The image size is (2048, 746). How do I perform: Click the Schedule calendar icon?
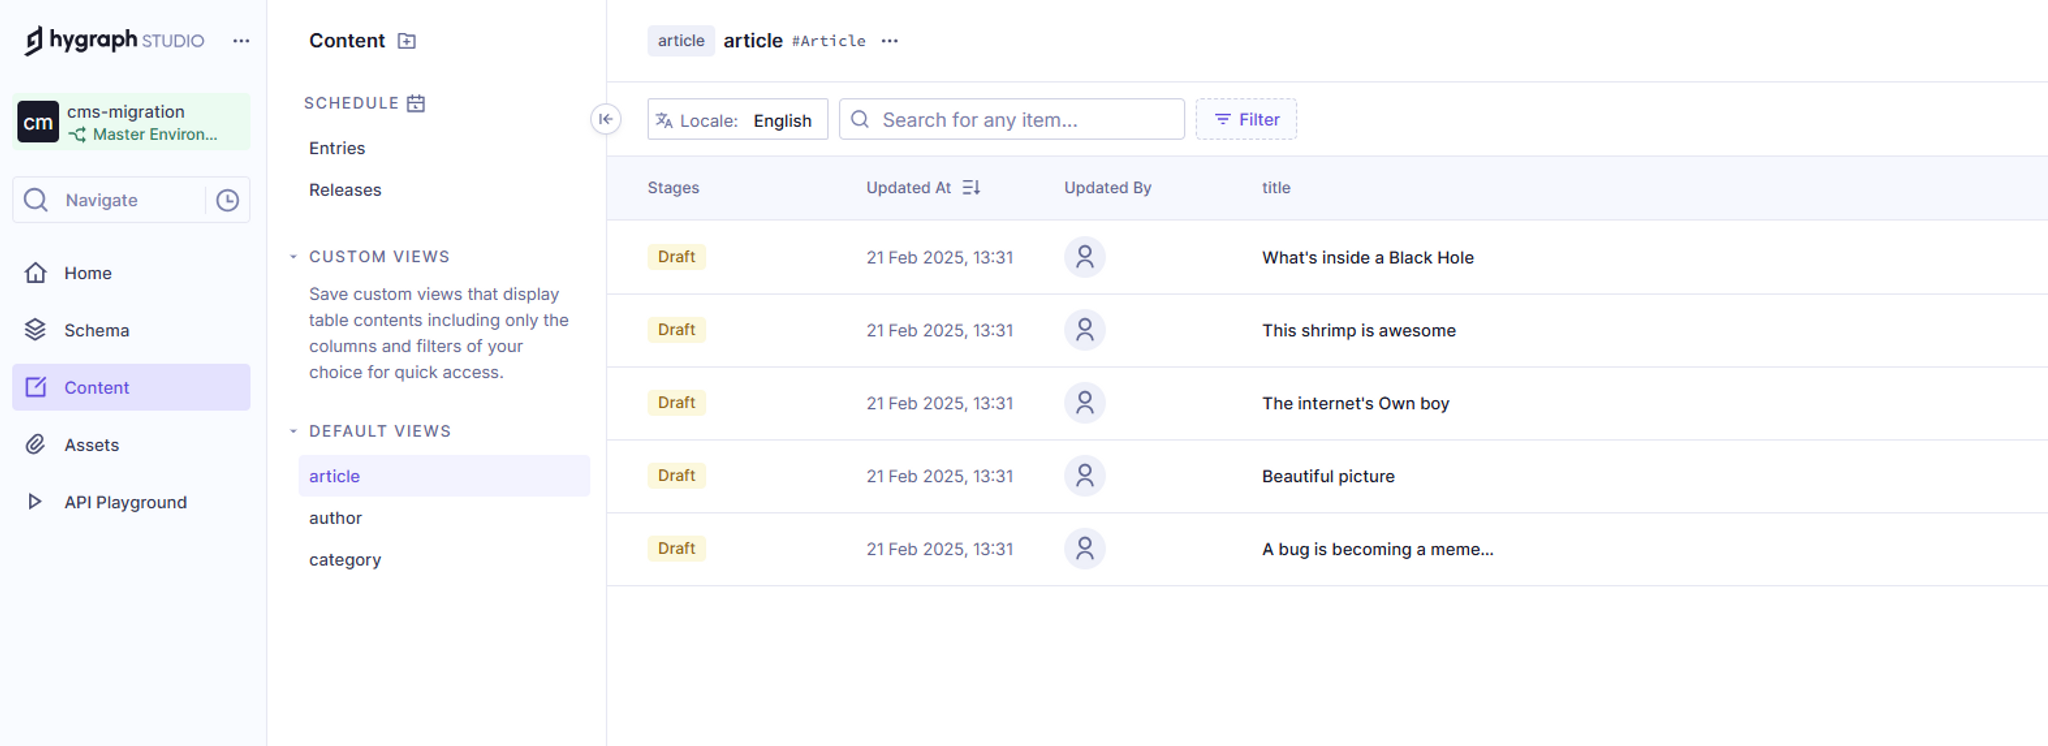click(416, 103)
